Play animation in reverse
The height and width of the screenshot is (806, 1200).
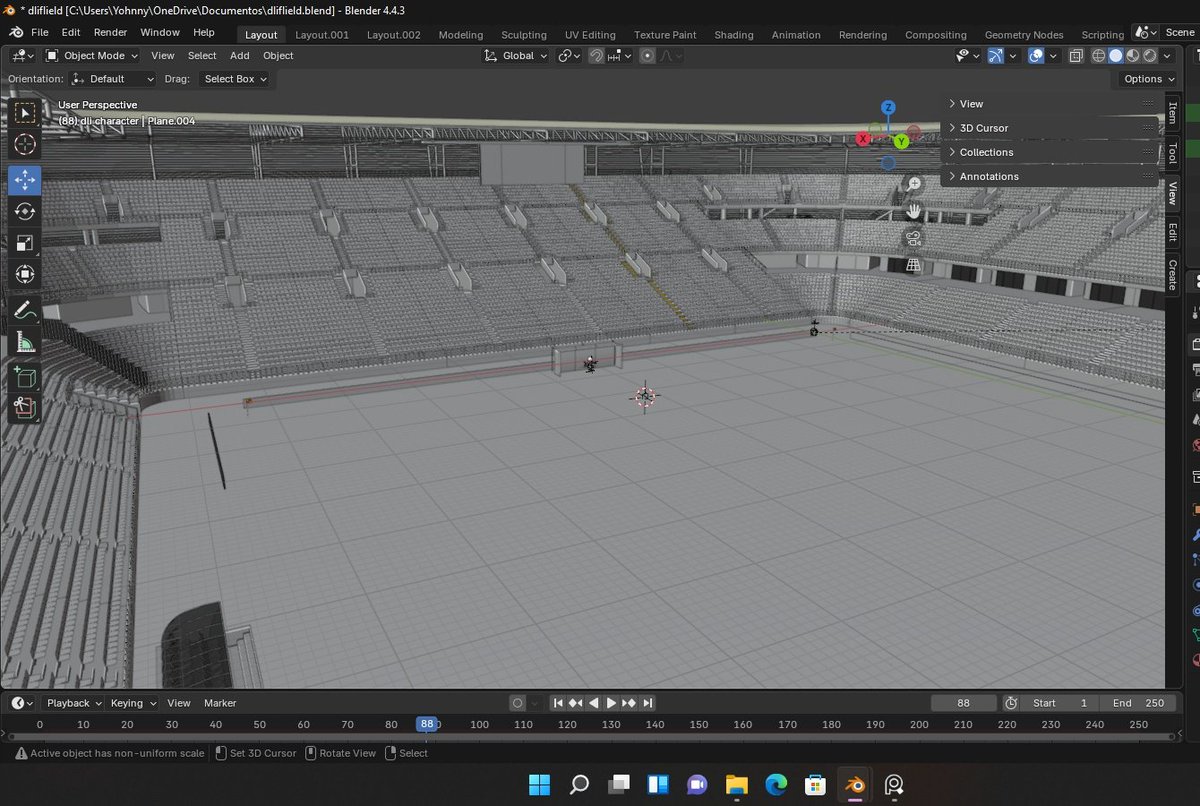(594, 703)
